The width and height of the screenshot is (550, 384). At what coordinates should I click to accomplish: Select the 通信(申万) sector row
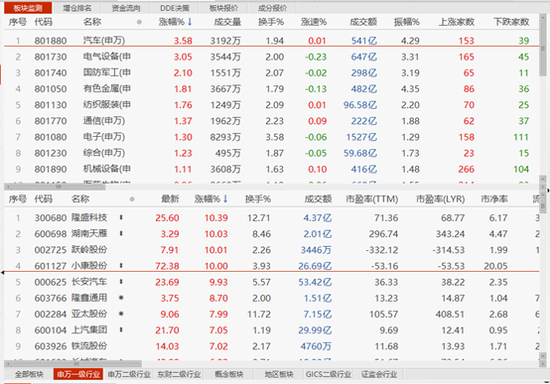(271, 121)
